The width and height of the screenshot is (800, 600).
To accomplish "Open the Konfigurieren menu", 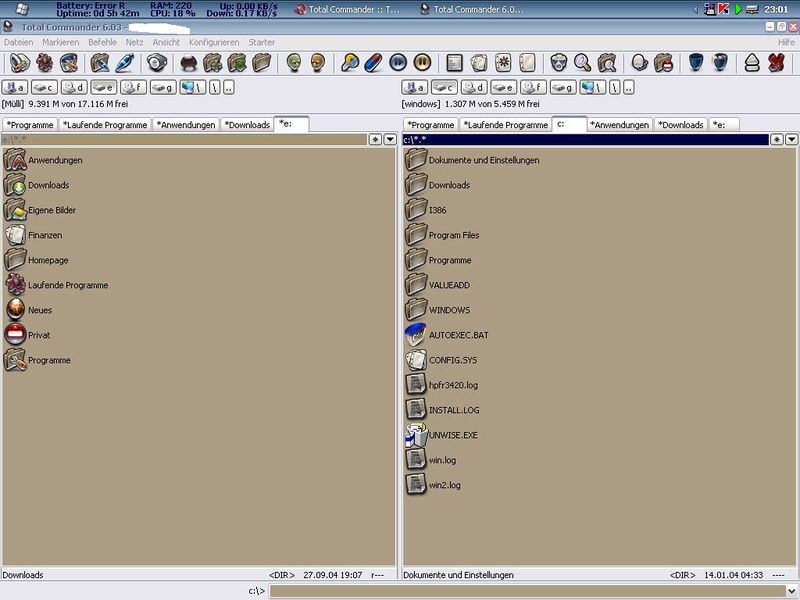I will pyautogui.click(x=214, y=42).
